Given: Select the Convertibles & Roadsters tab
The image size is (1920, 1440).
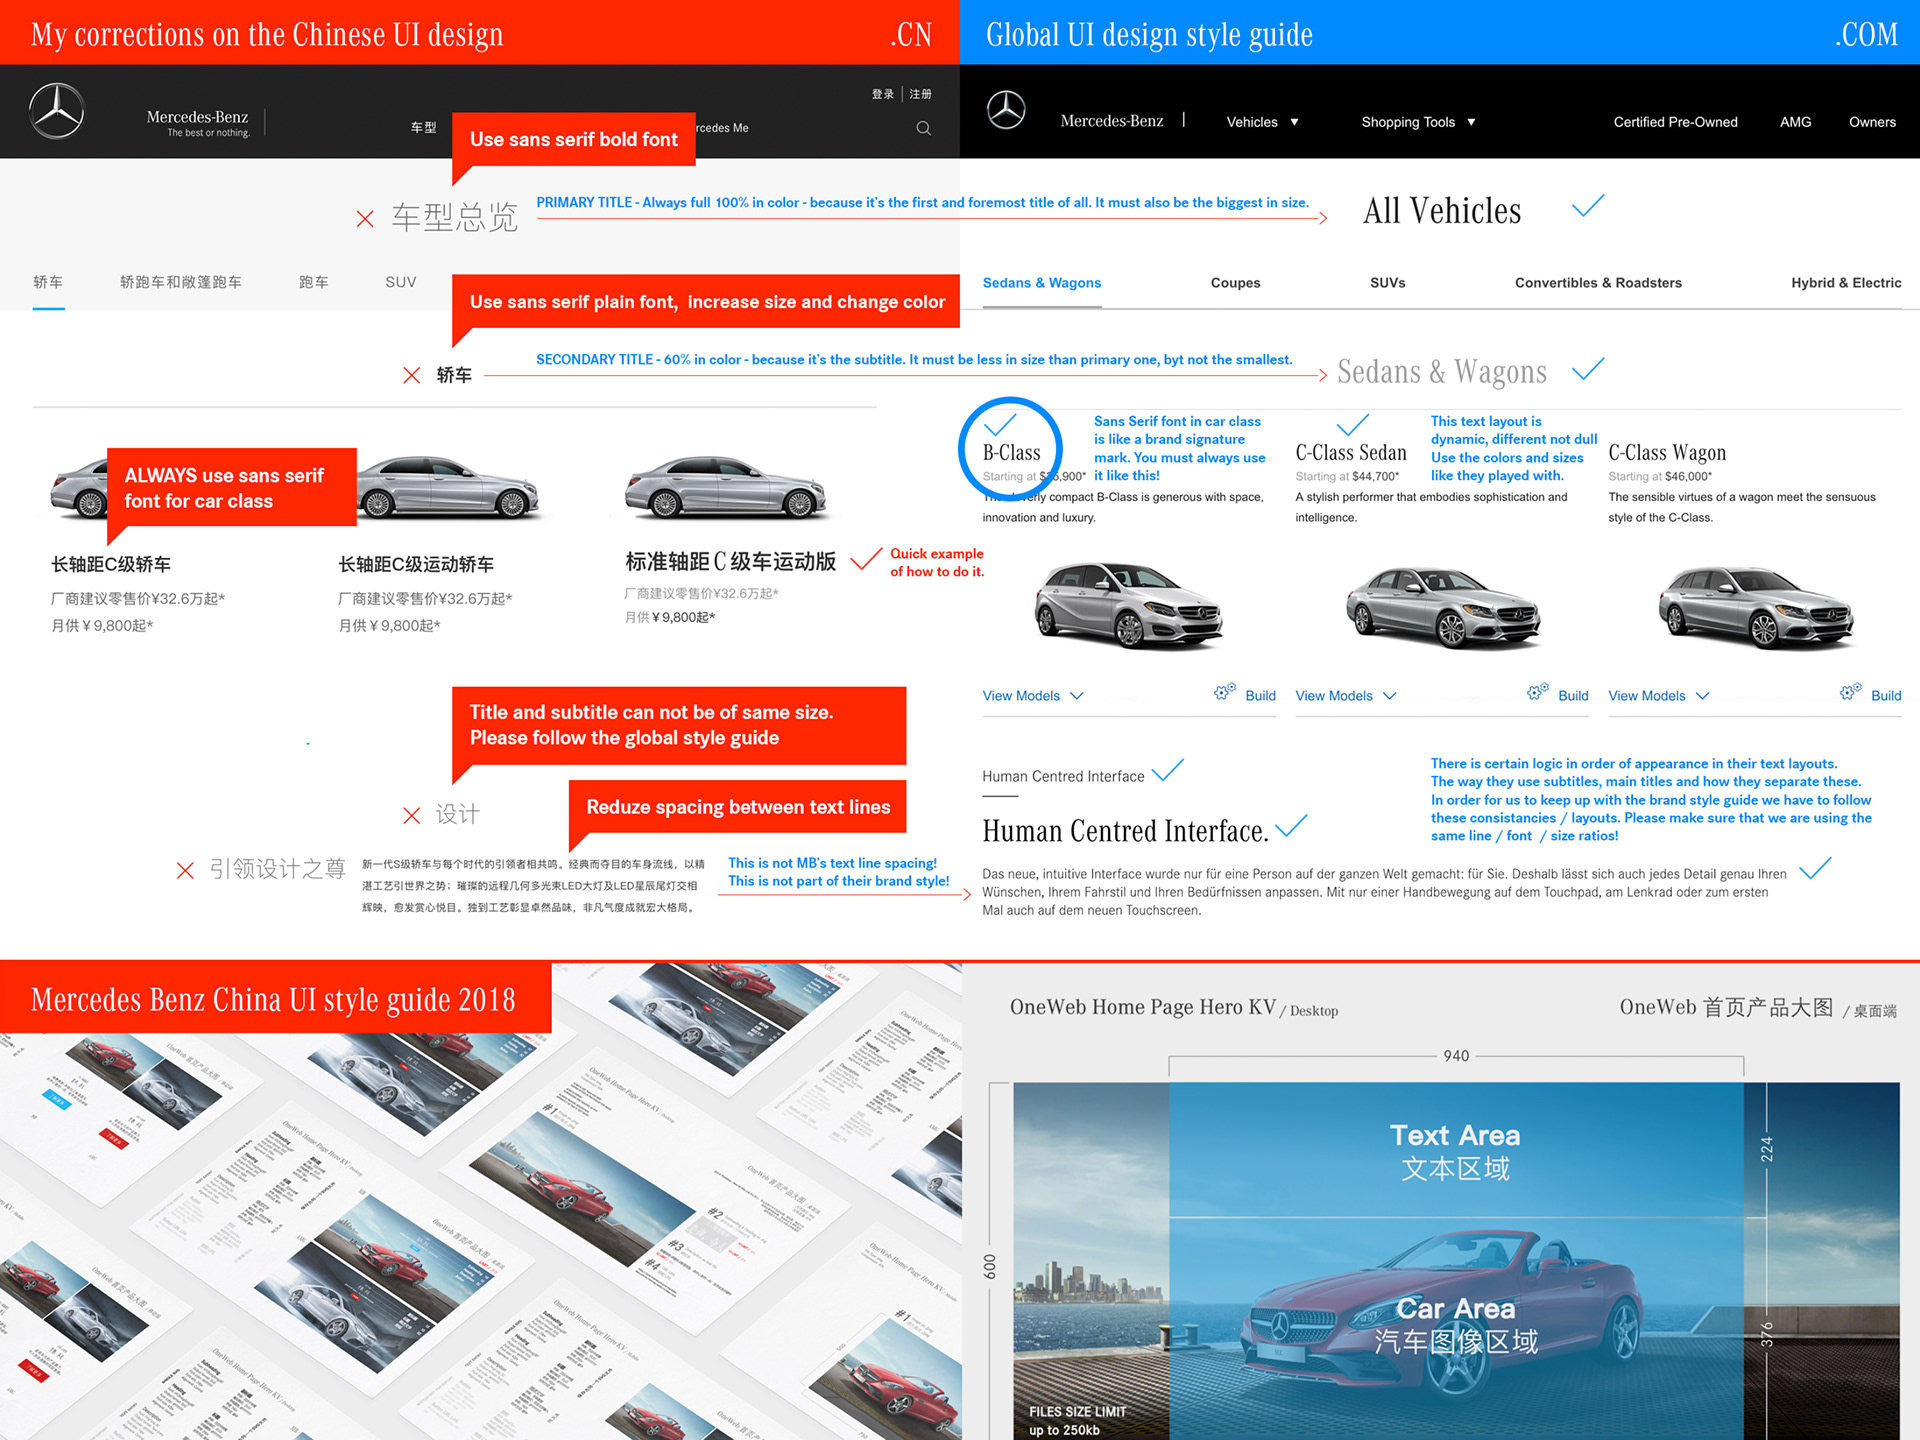Looking at the screenshot, I should point(1598,283).
